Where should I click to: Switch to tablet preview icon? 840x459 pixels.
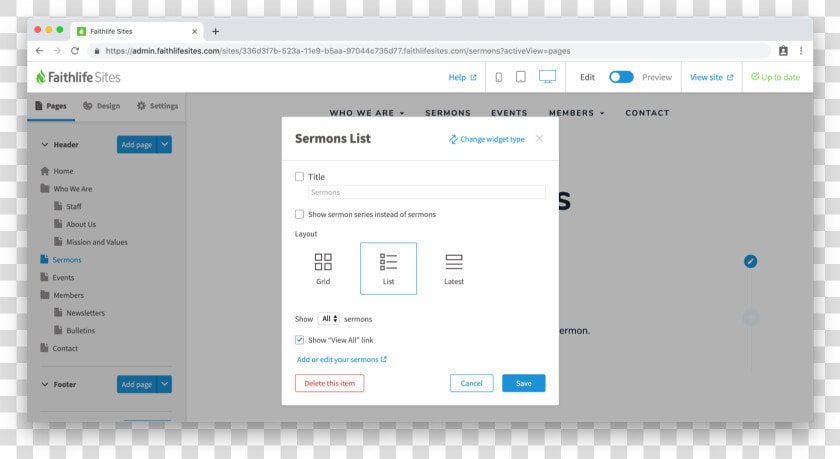click(x=521, y=77)
